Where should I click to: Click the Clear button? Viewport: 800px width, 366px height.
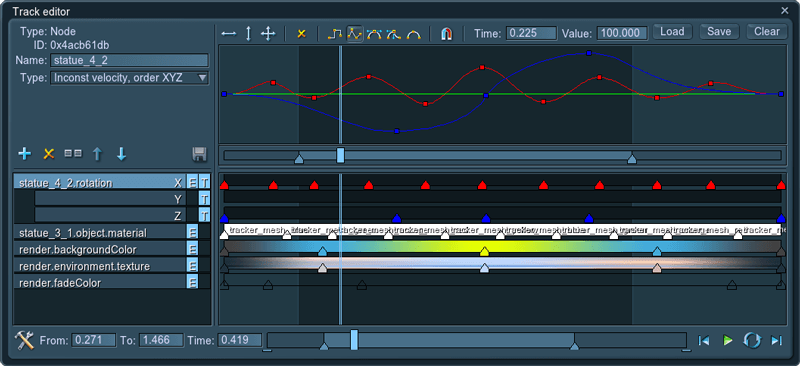tap(767, 32)
